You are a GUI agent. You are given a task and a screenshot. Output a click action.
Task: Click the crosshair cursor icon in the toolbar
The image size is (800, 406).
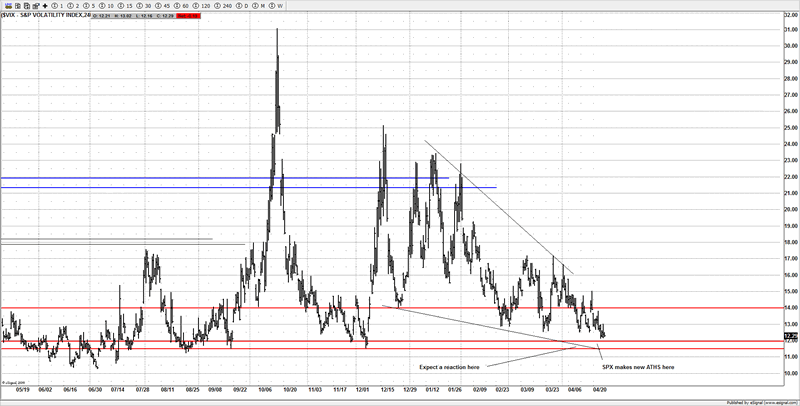click(x=45, y=5)
